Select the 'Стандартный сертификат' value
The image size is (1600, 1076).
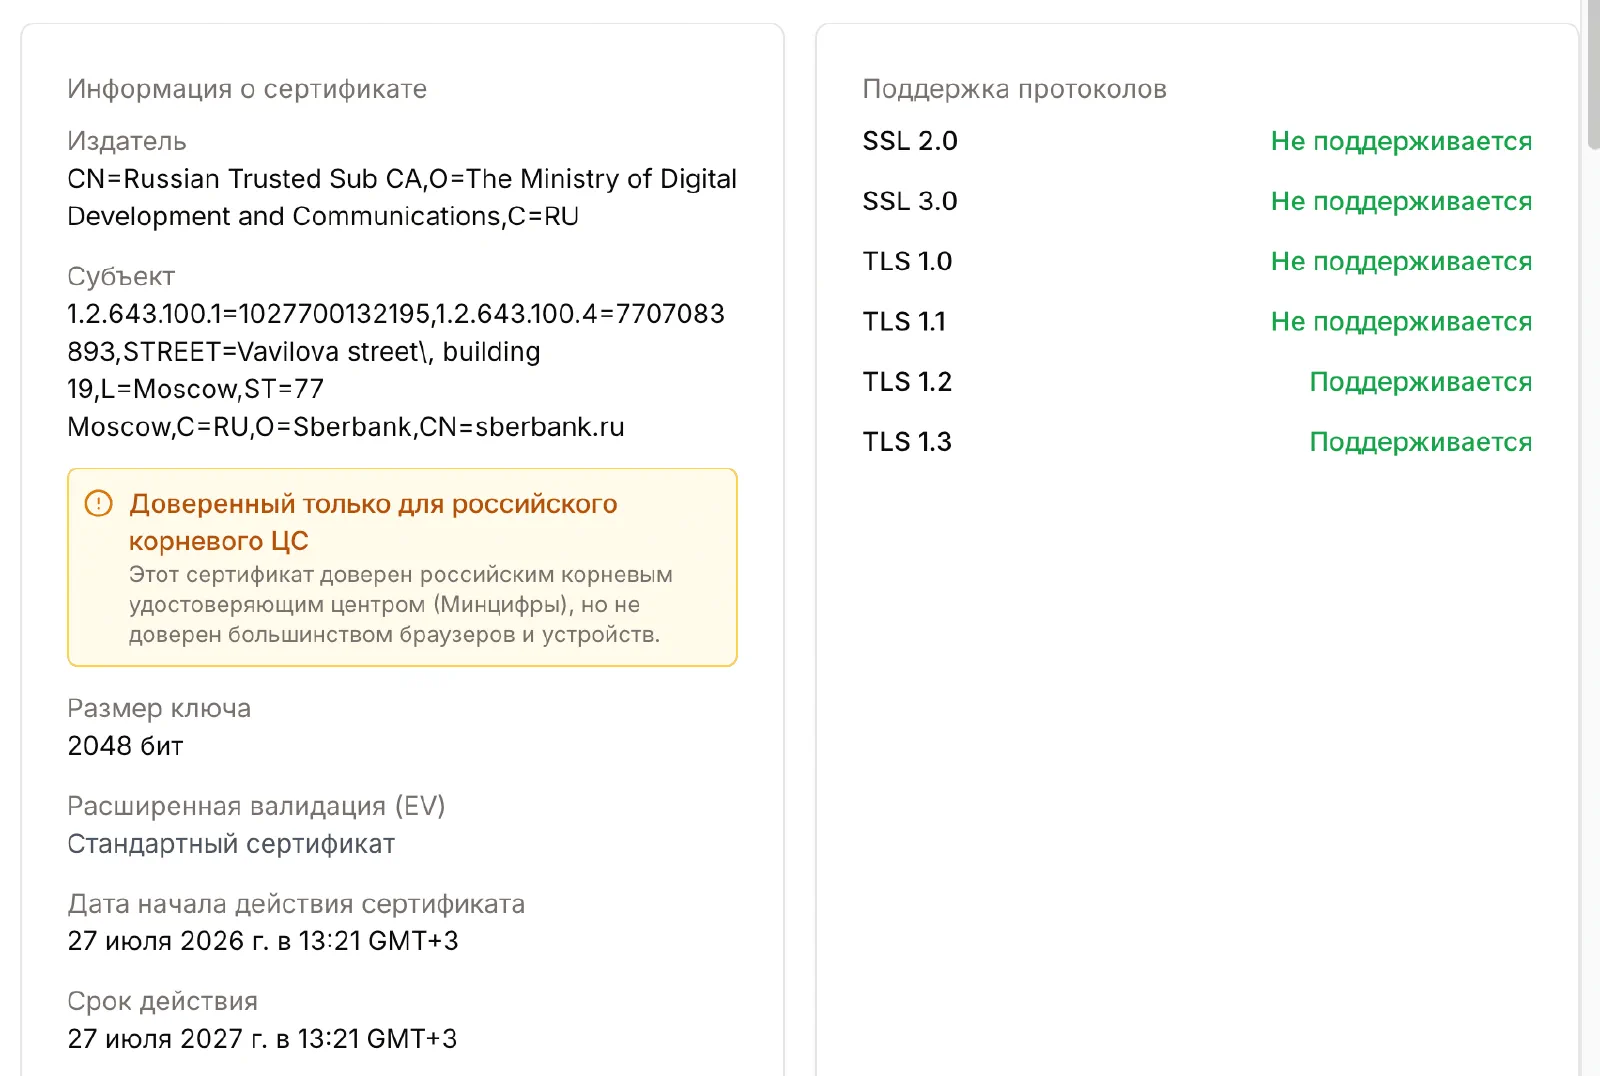pyautogui.click(x=231, y=844)
